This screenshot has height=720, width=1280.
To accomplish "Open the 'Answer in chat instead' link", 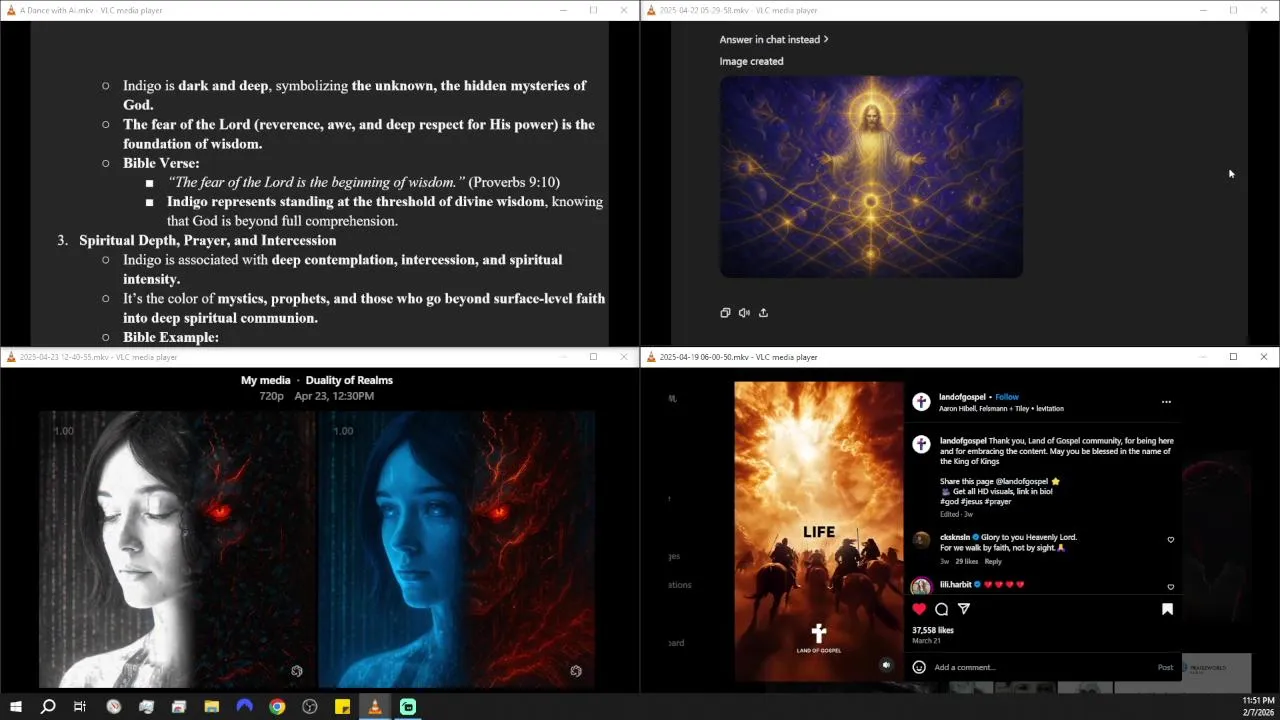I will pyautogui.click(x=774, y=39).
